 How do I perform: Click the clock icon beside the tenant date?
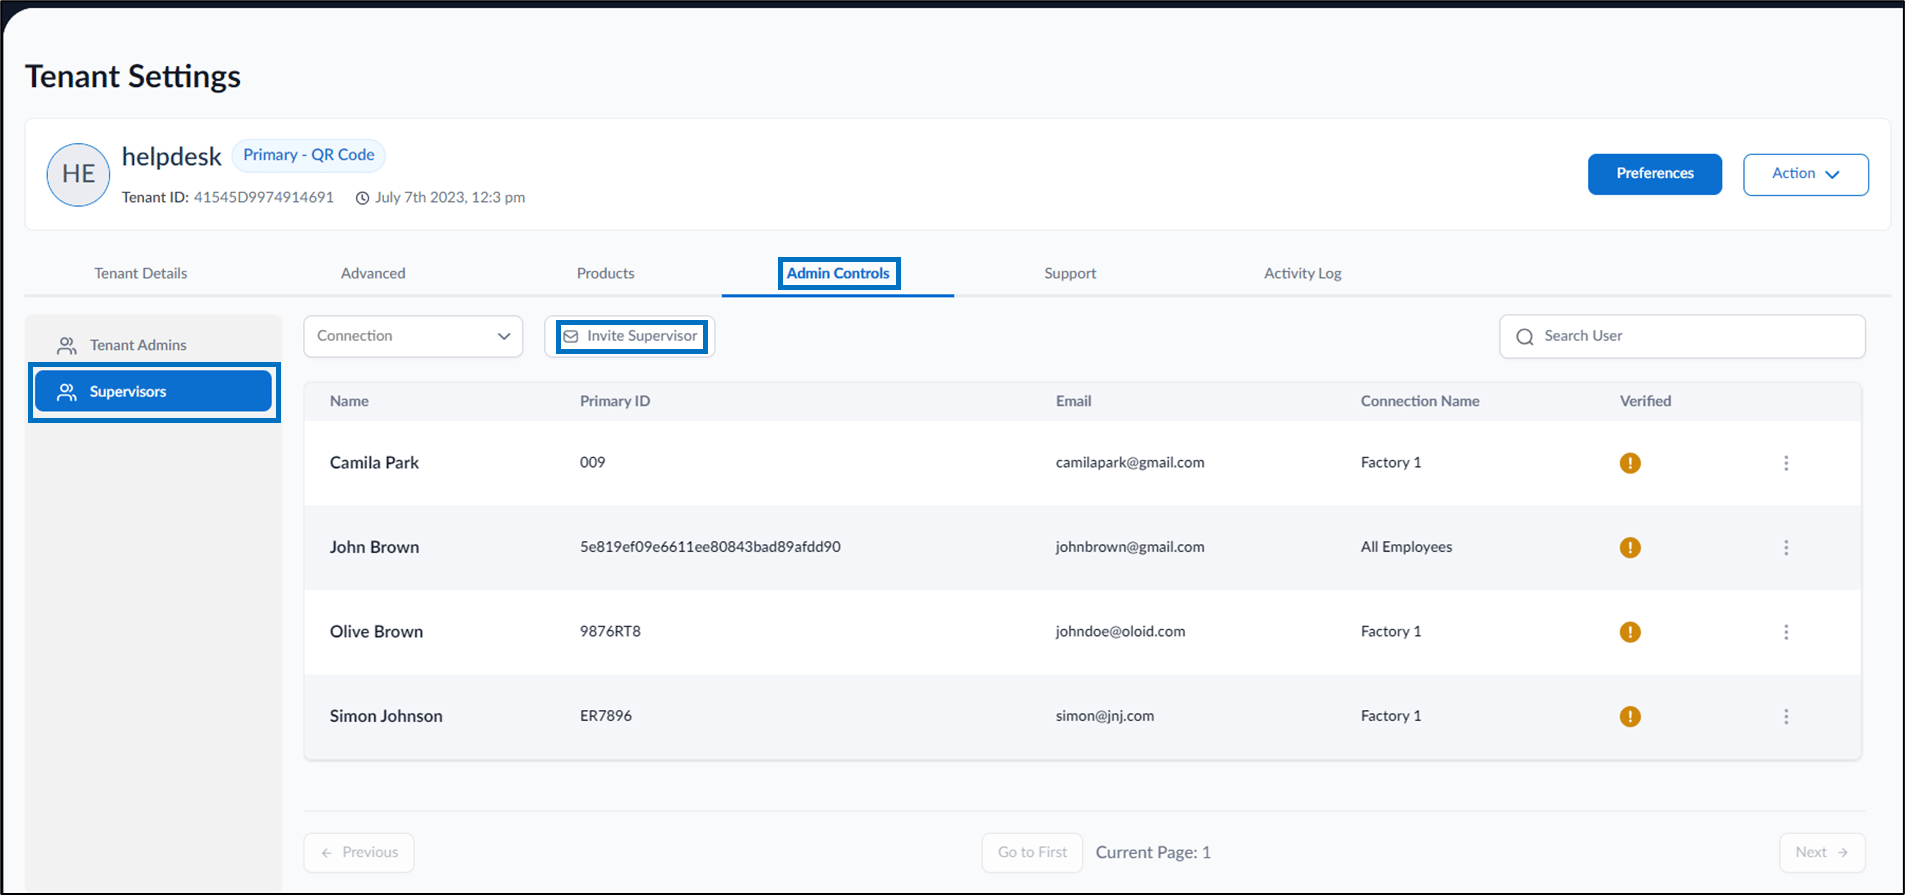tap(363, 198)
